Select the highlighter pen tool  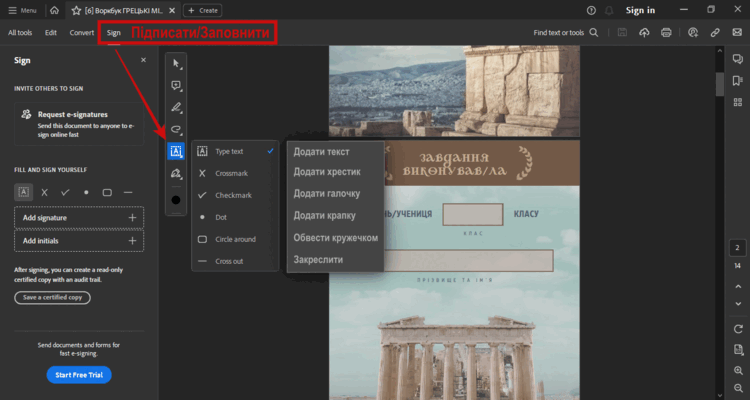176,107
